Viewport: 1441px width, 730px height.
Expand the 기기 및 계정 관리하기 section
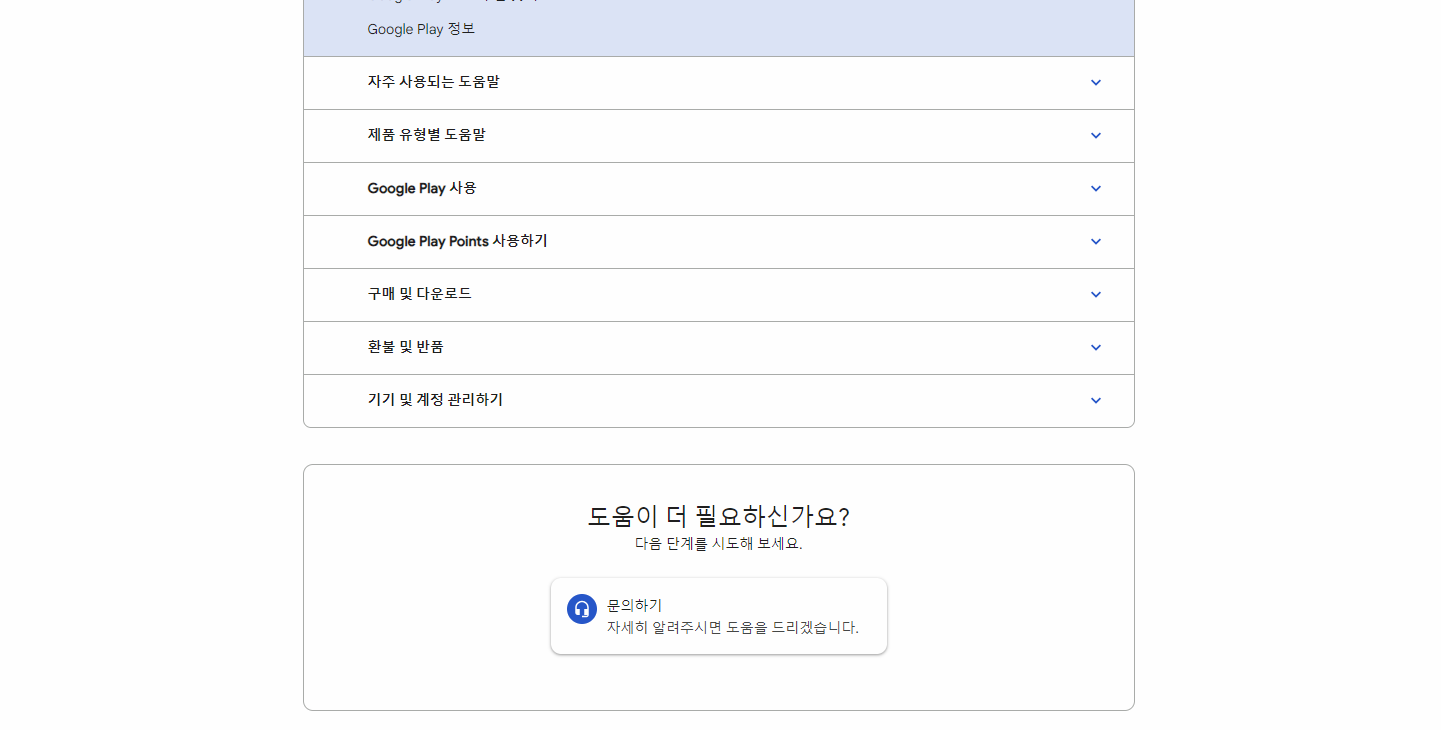[718, 400]
